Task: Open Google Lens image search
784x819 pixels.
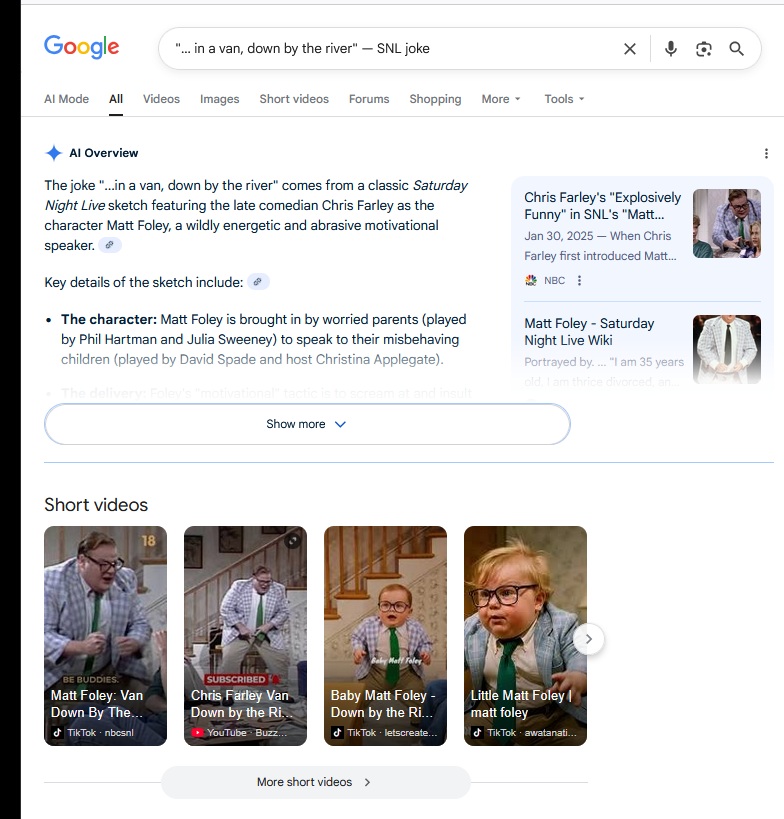Action: pos(704,49)
